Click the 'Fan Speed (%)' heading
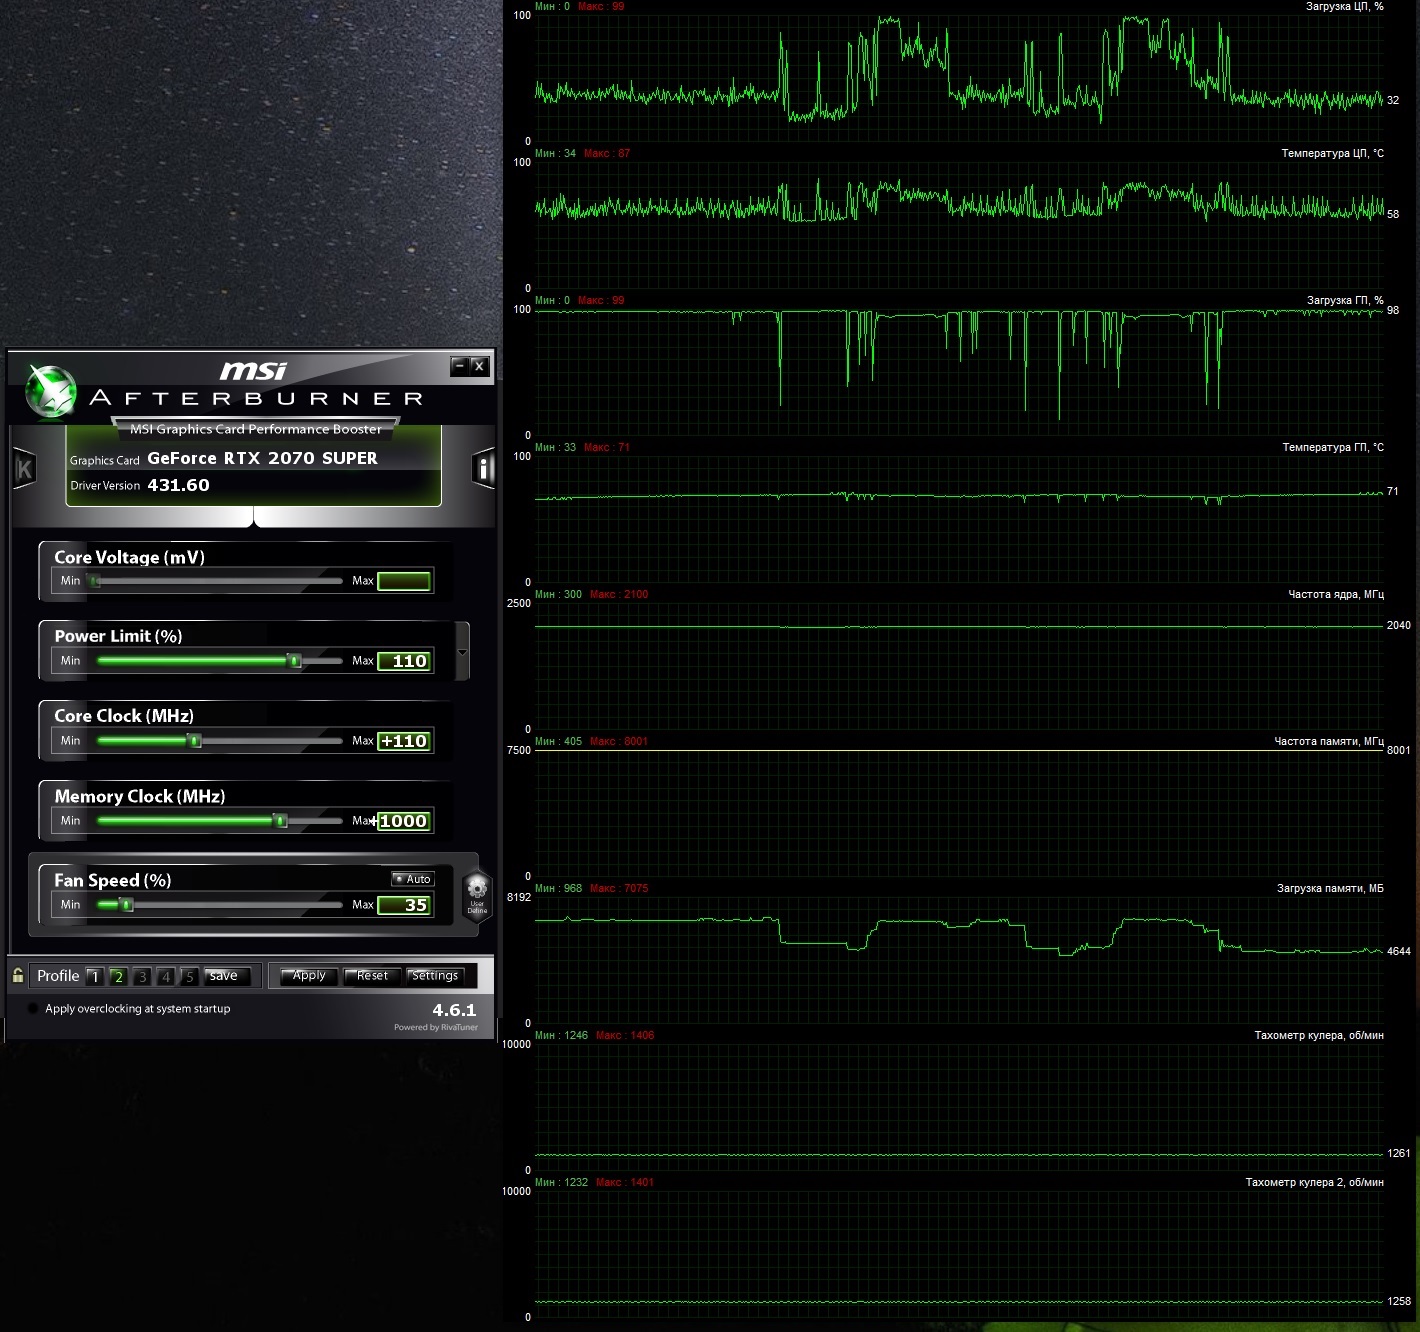Screen dimensions: 1420x1332 coord(113,881)
